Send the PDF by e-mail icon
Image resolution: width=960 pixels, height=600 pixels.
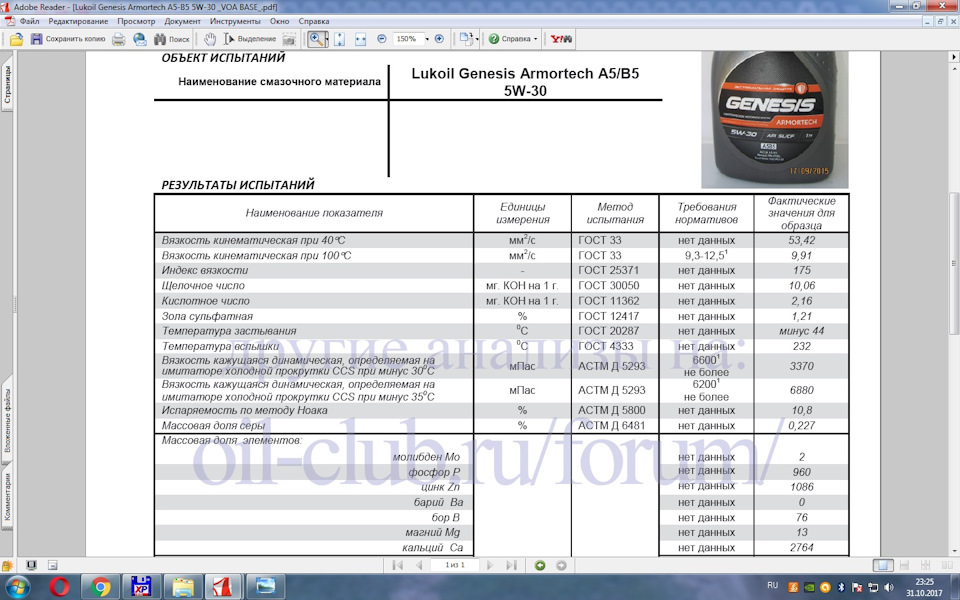coord(140,39)
